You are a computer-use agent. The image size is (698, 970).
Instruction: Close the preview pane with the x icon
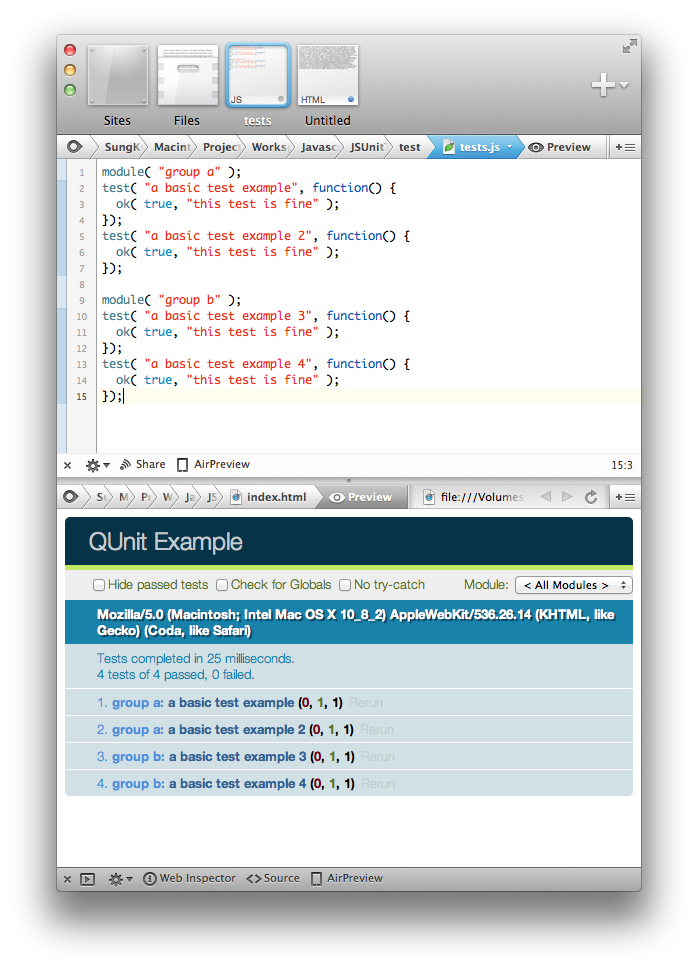(x=67, y=879)
